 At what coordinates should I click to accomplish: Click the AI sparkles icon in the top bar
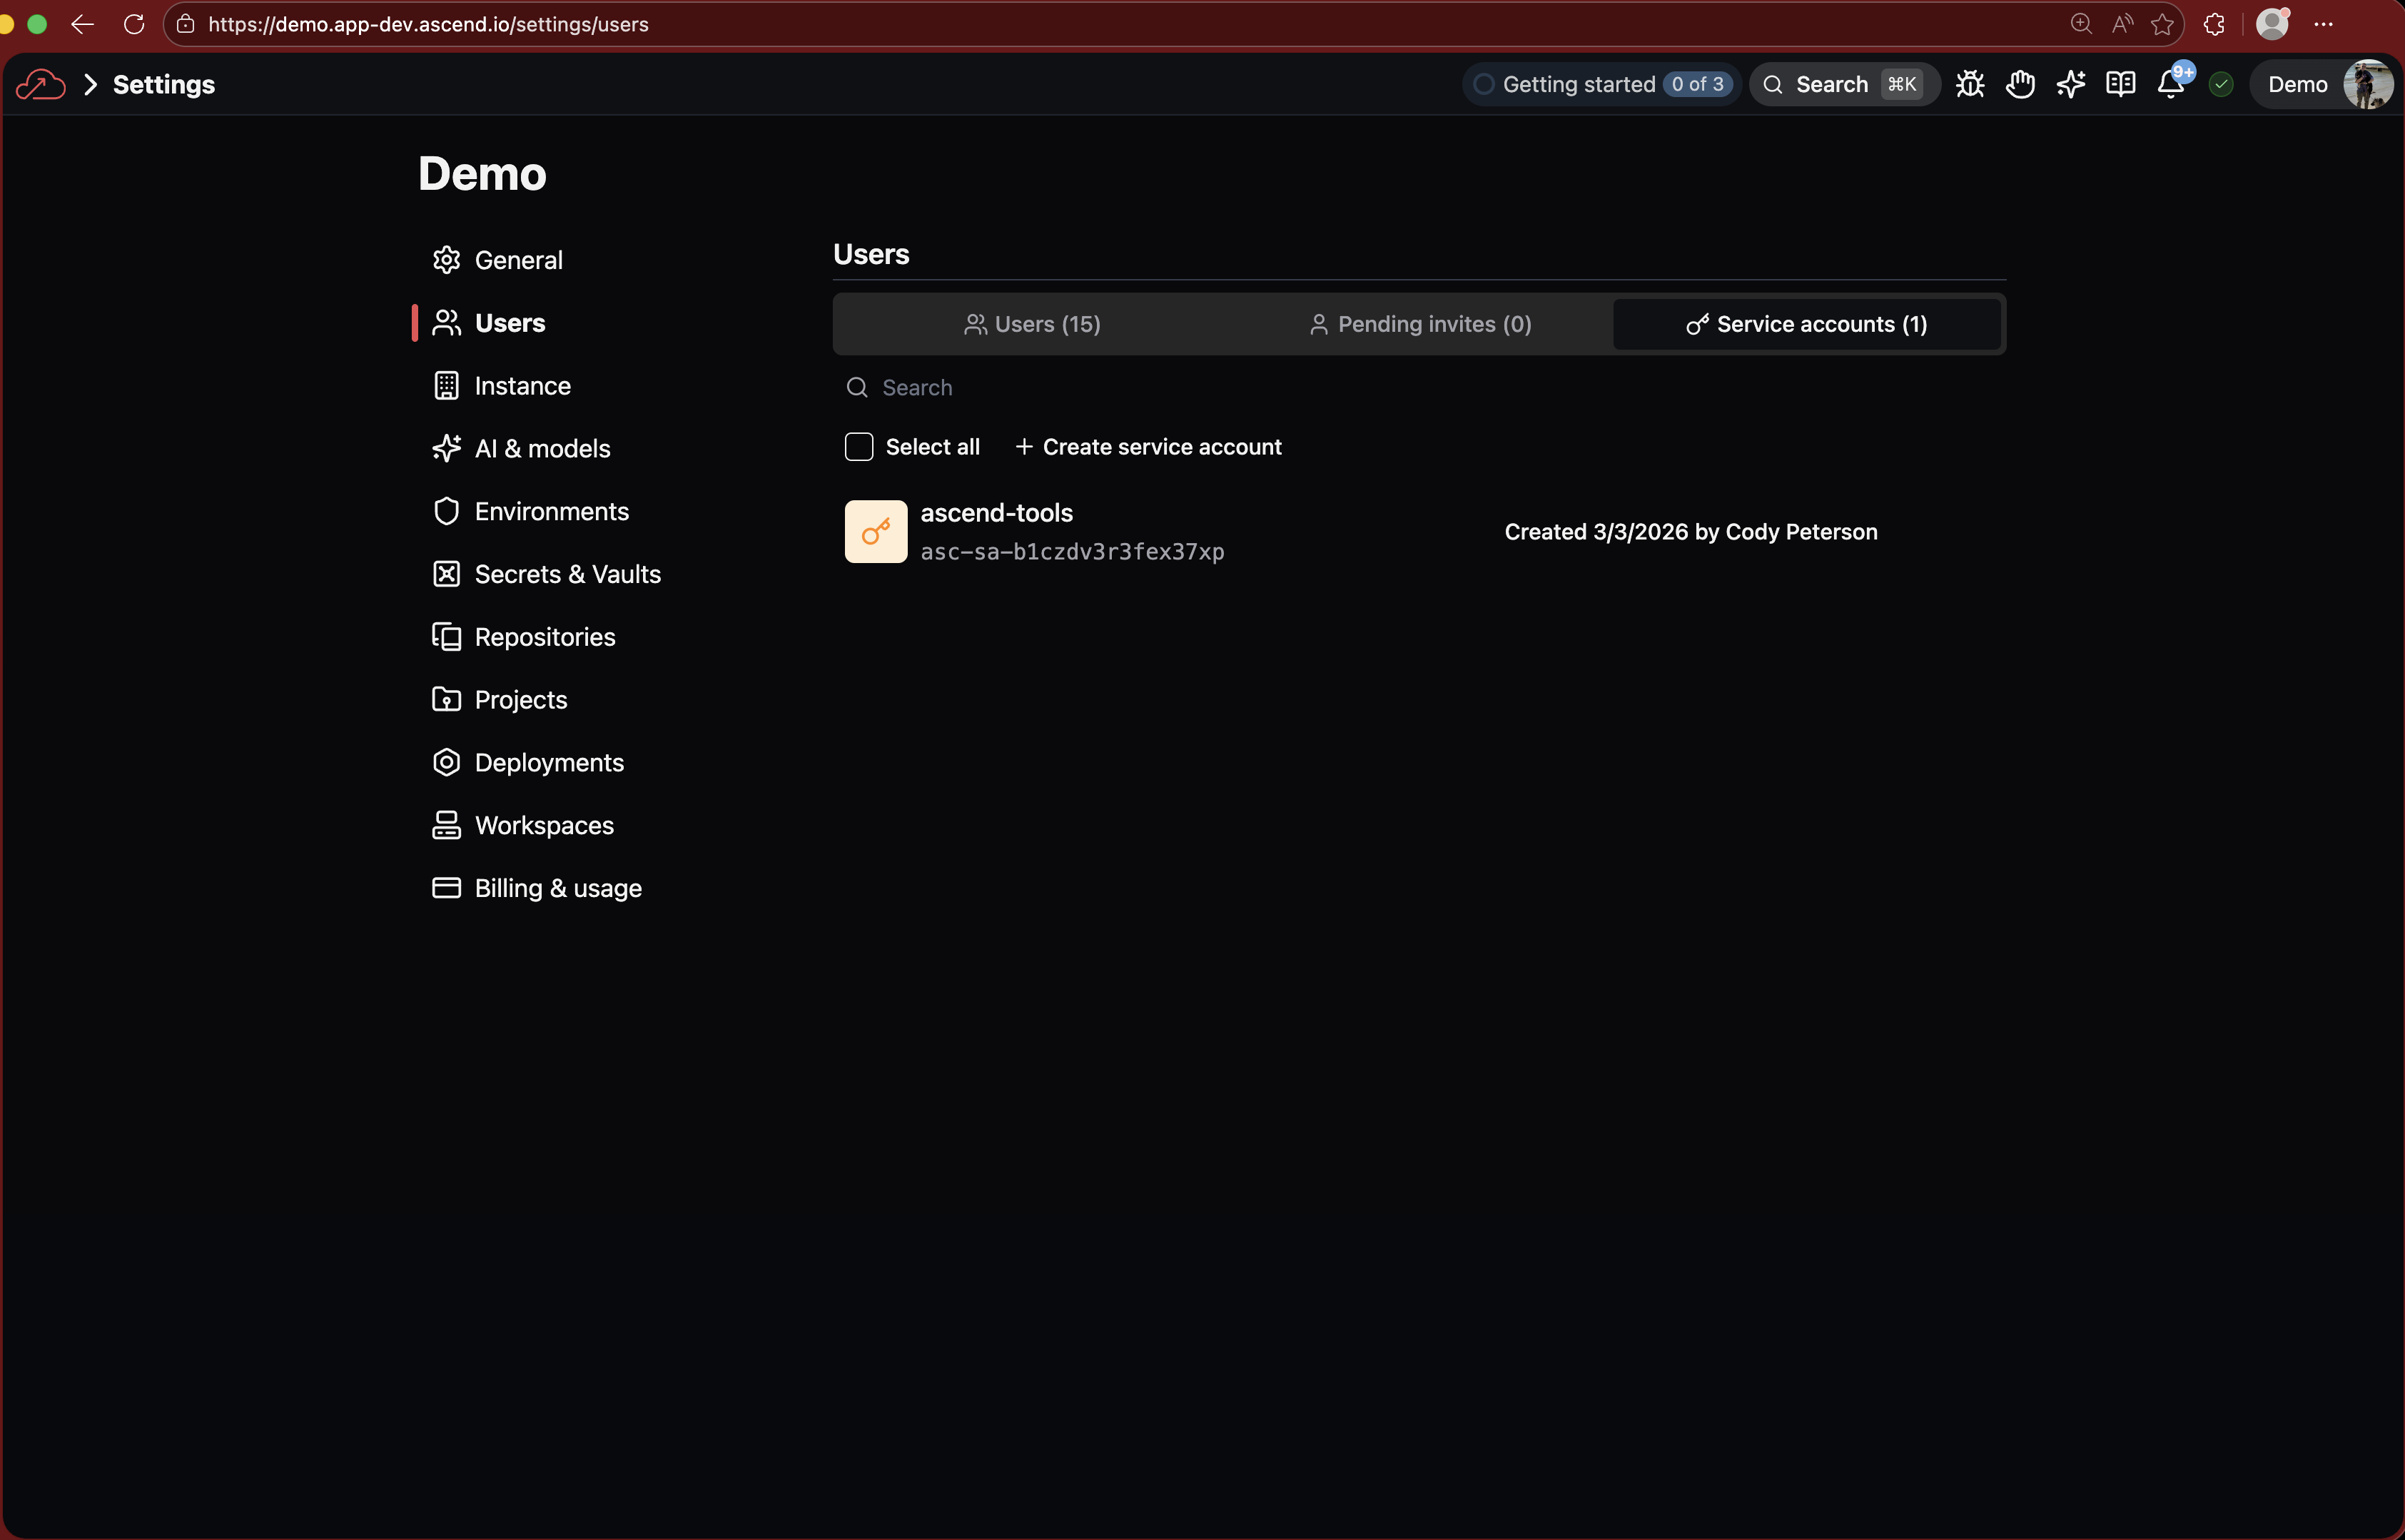2070,84
